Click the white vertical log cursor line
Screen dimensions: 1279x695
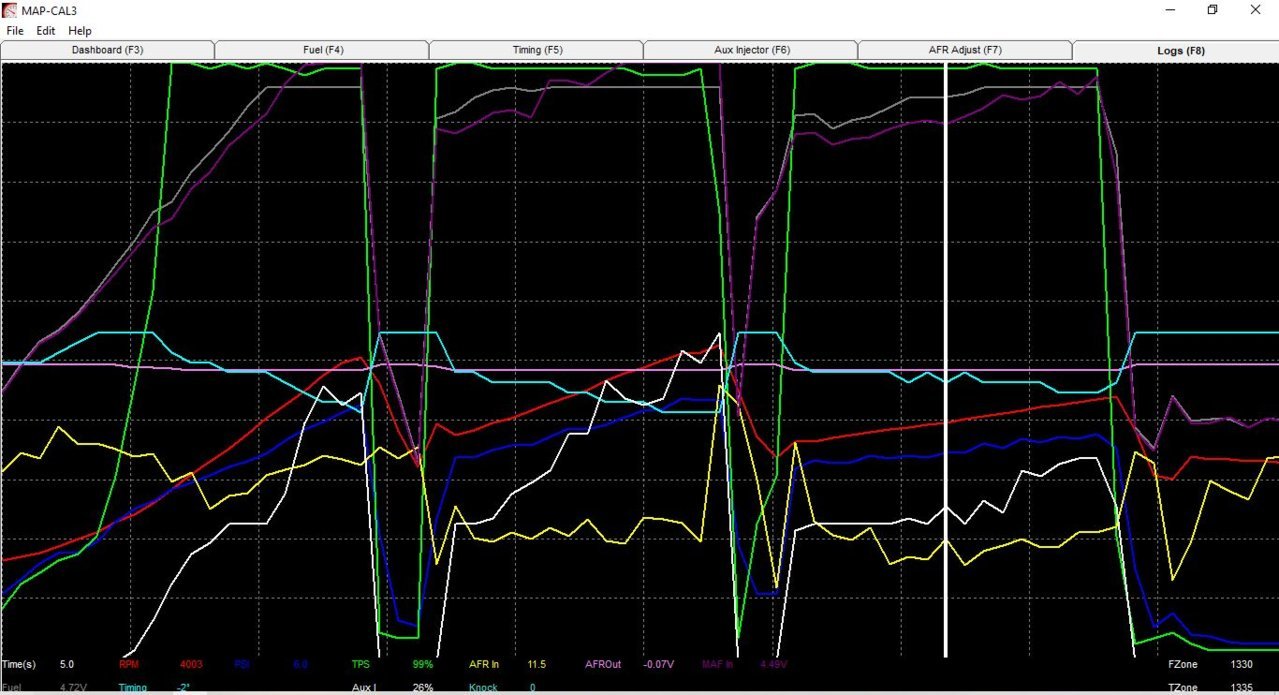[946, 360]
